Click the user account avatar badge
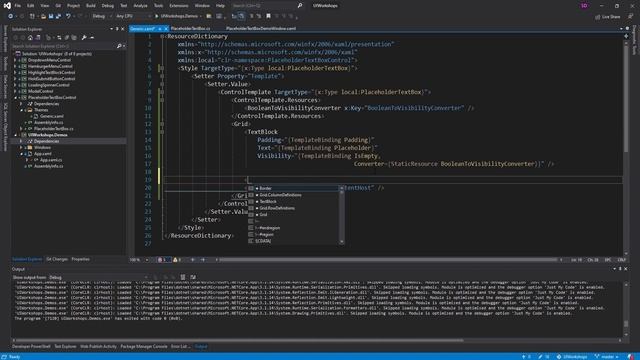 tap(584, 6)
